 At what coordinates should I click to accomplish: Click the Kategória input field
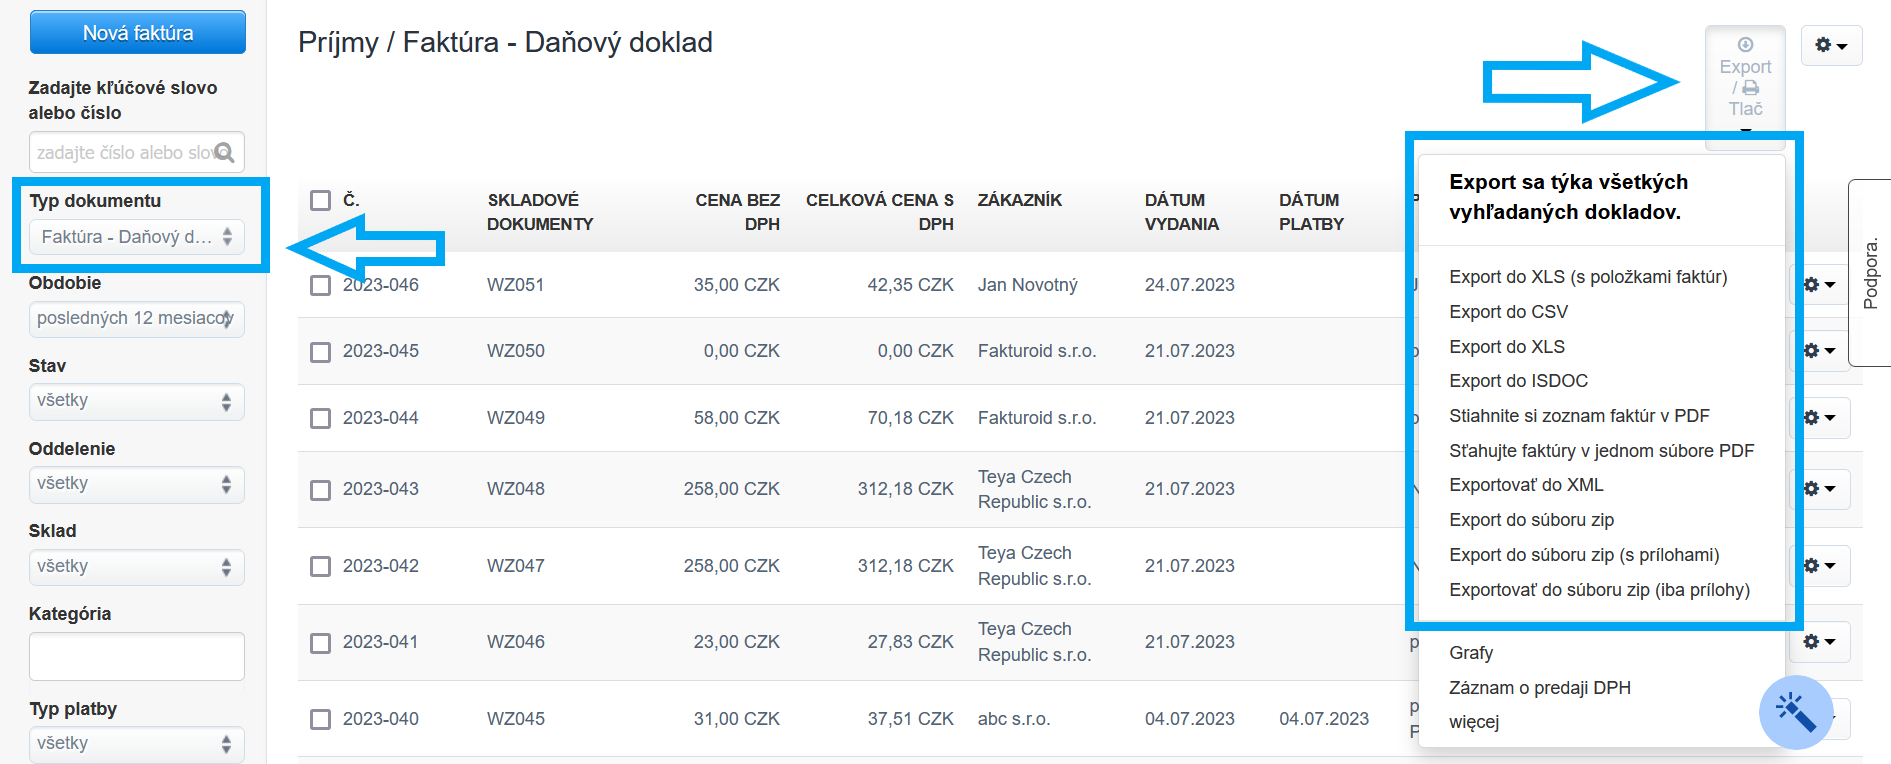click(136, 656)
